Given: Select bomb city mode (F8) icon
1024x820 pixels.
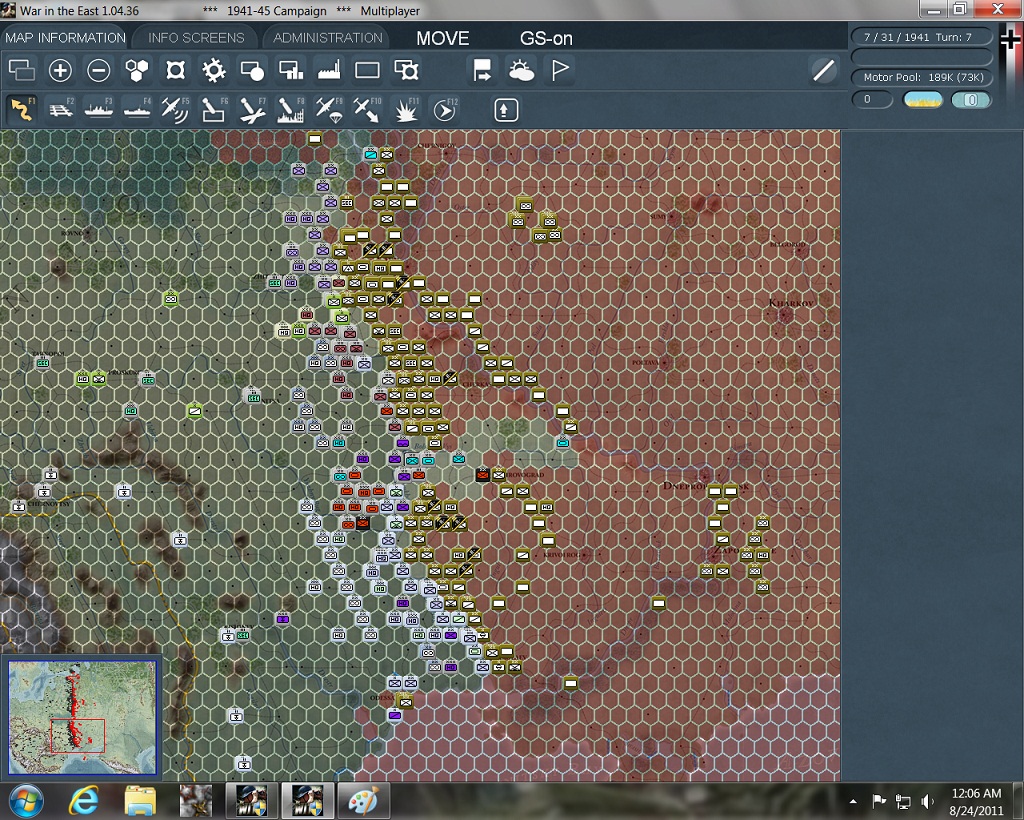Looking at the screenshot, I should [x=291, y=110].
